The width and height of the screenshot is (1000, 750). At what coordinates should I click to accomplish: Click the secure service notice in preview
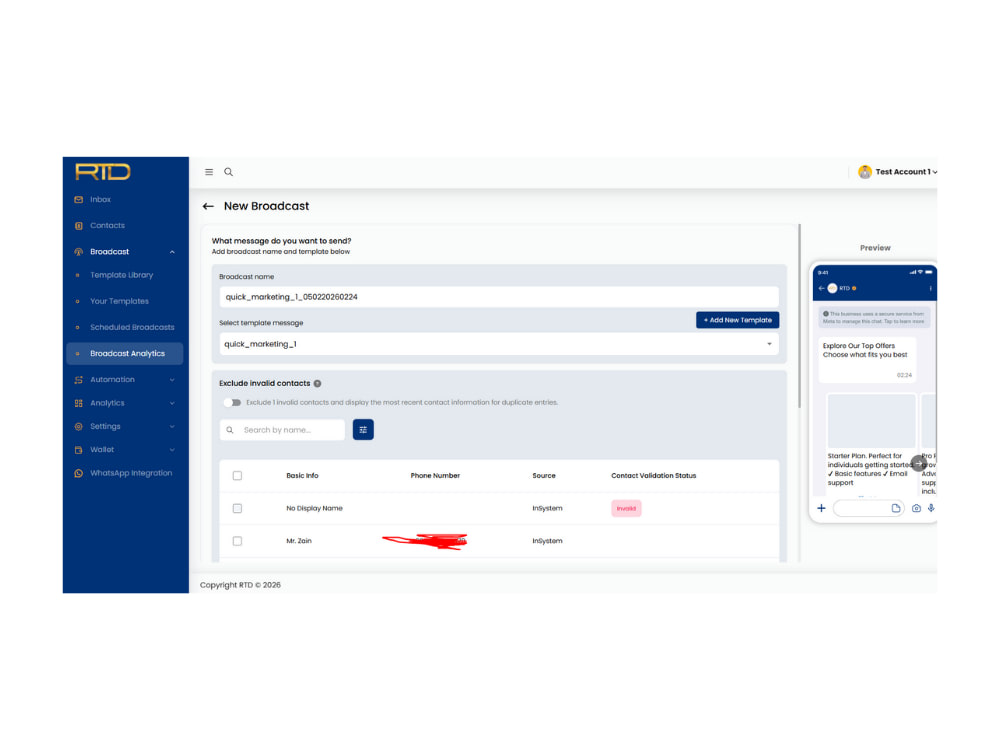874,318
